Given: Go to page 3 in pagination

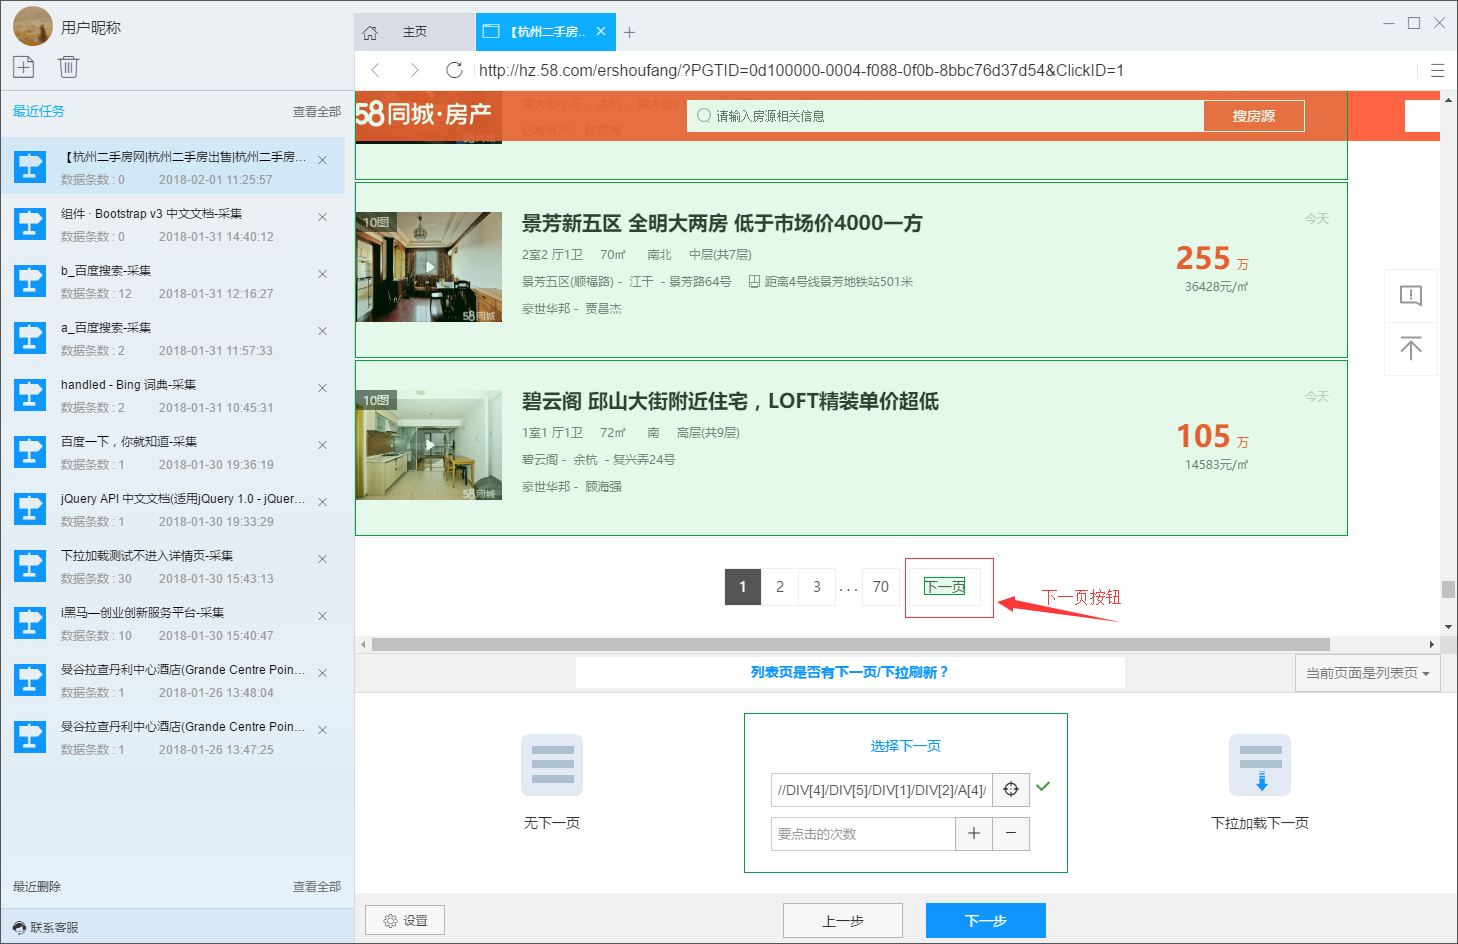Looking at the screenshot, I should pos(817,587).
